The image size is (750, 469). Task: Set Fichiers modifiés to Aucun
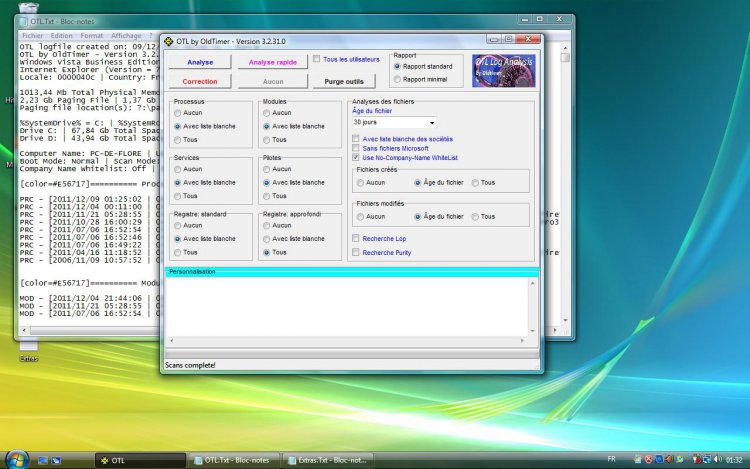tap(360, 217)
